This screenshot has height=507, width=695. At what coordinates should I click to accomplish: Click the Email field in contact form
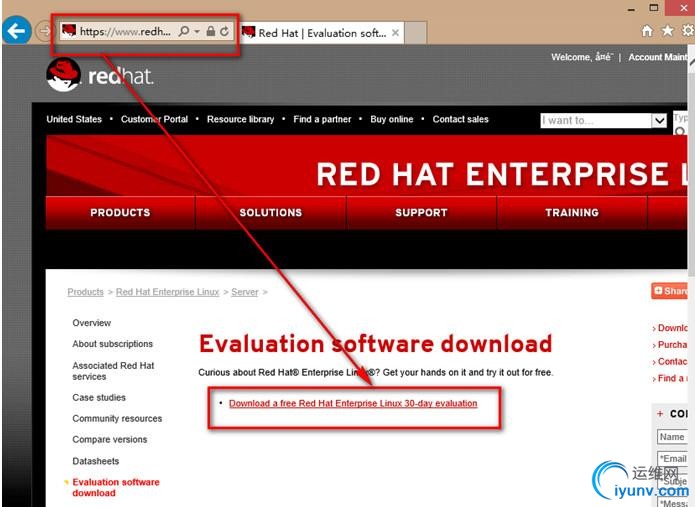click(672, 459)
